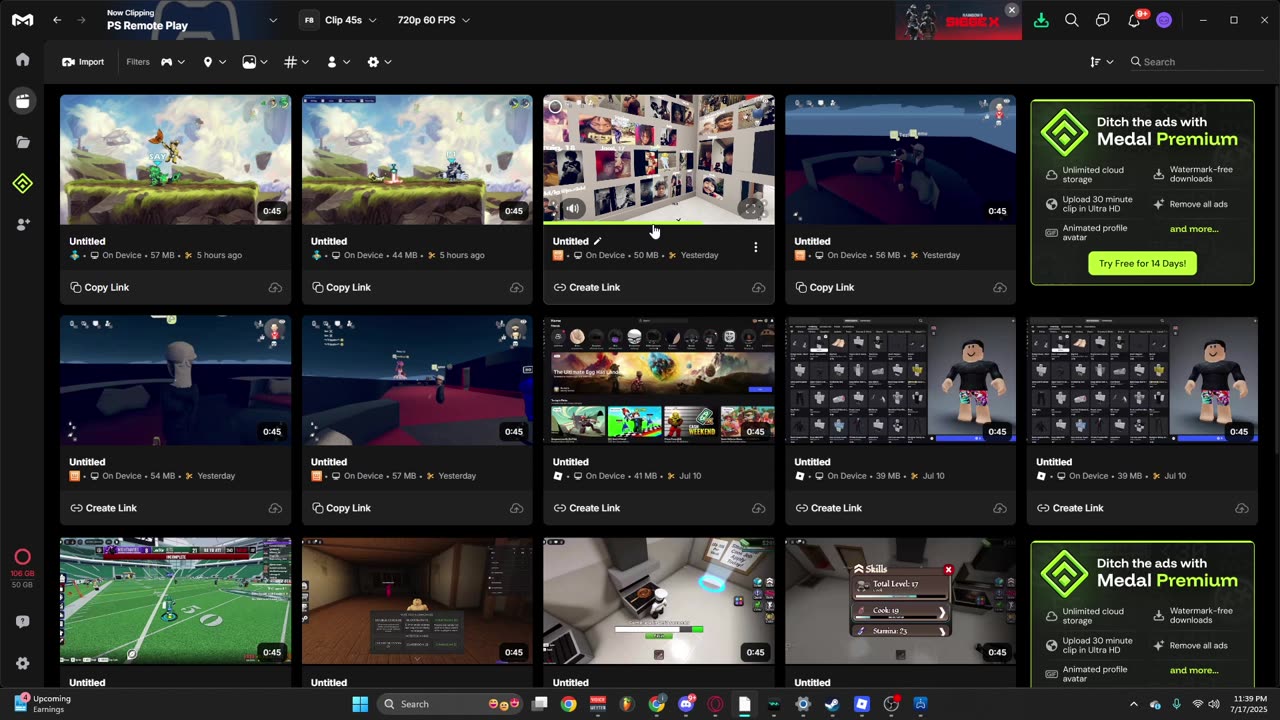Open the folders icon in the sidebar
Viewport: 1280px width, 720px height.
22,142
